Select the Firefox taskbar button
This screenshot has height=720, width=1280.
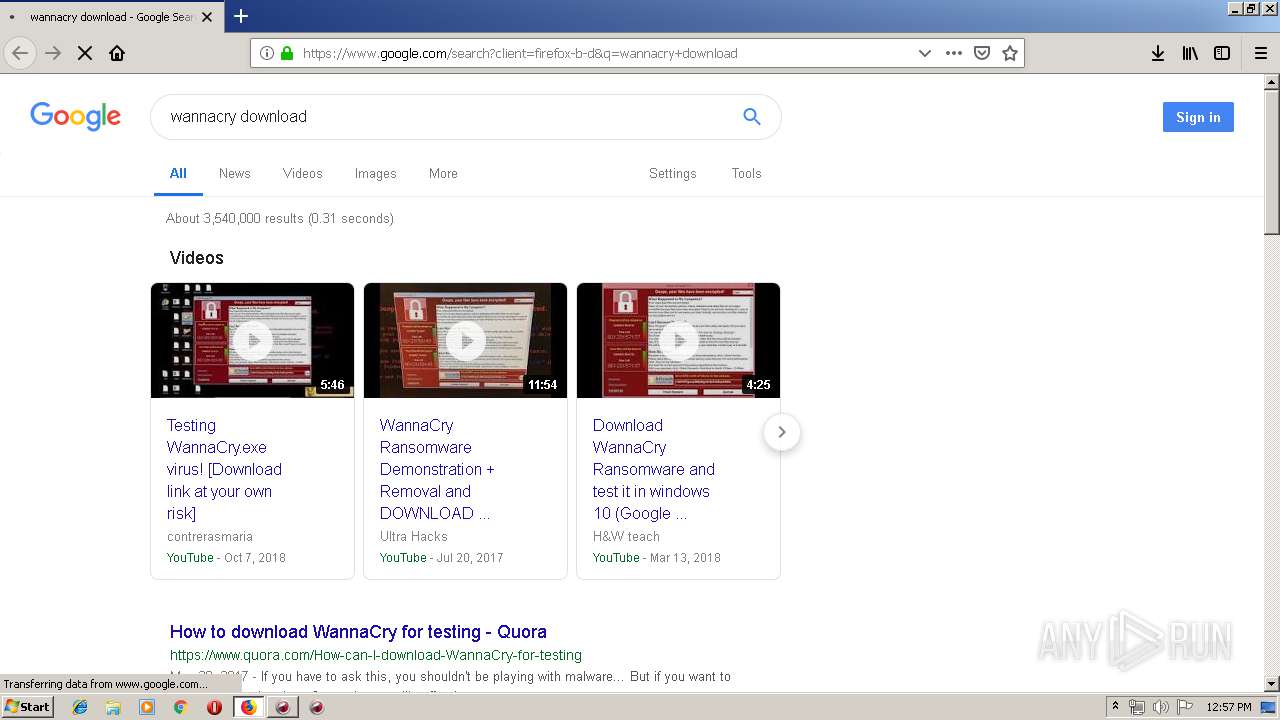248,707
